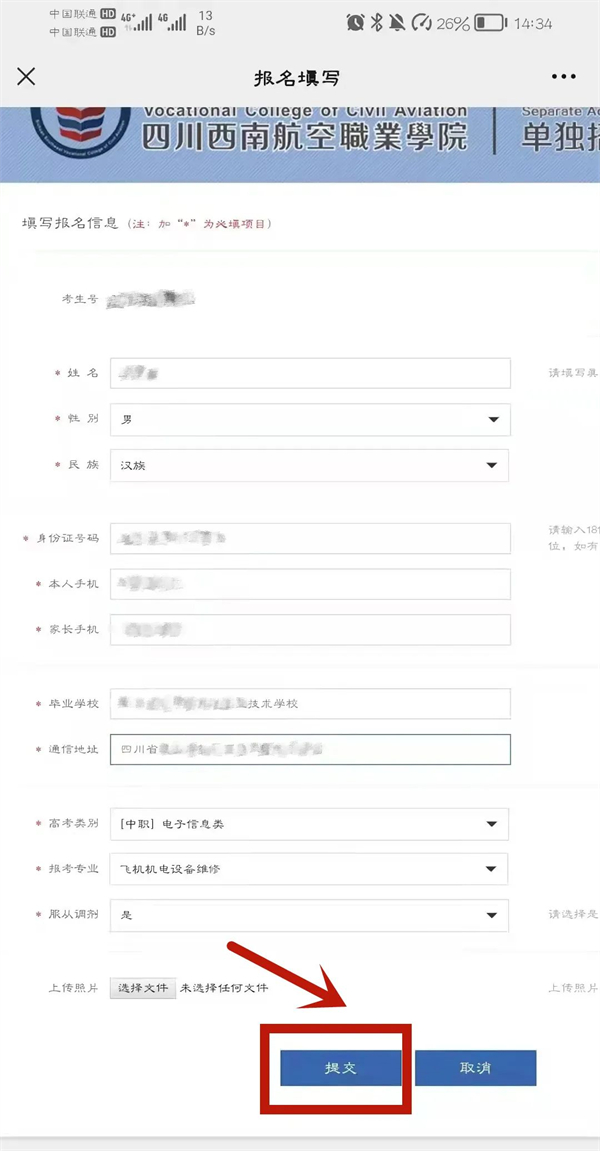Screen dimensions: 600x1151
Task: Tap the alarm clock status icon
Action: click(x=355, y=23)
